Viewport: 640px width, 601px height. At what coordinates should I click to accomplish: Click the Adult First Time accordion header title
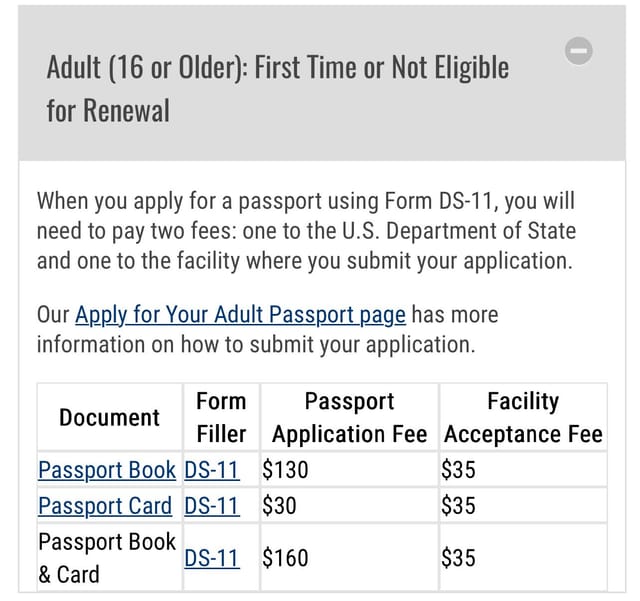click(278, 89)
